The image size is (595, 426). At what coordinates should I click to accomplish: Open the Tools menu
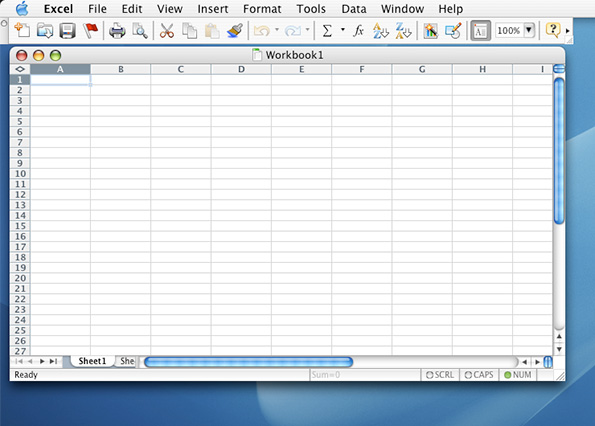coord(311,9)
